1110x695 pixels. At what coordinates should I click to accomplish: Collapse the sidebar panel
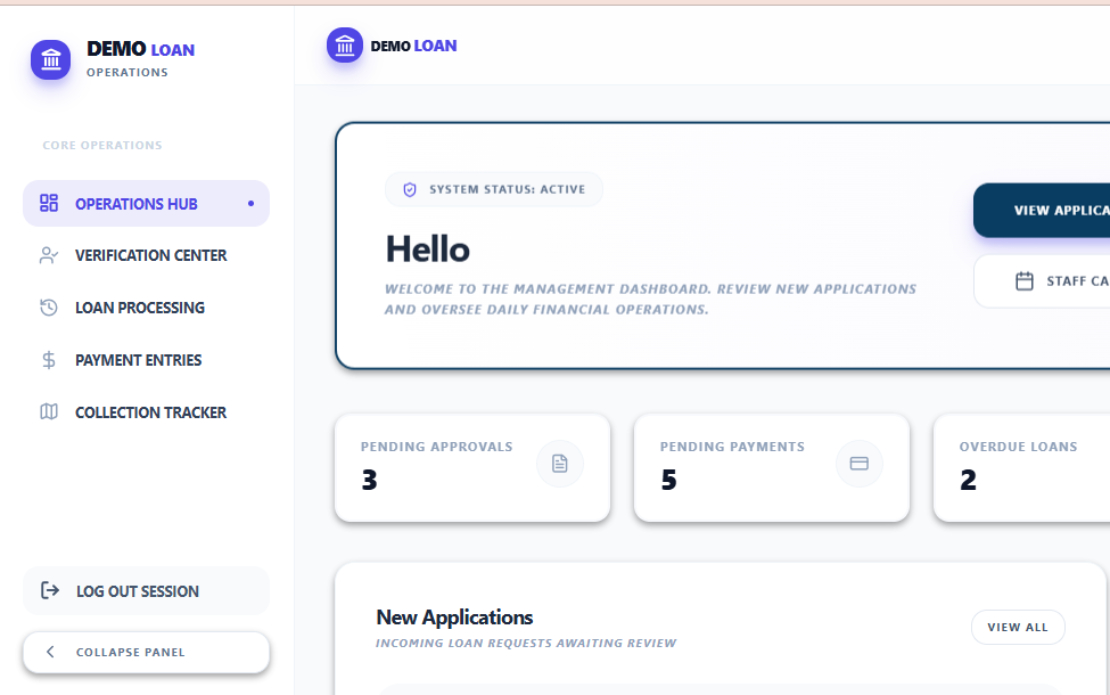click(147, 652)
